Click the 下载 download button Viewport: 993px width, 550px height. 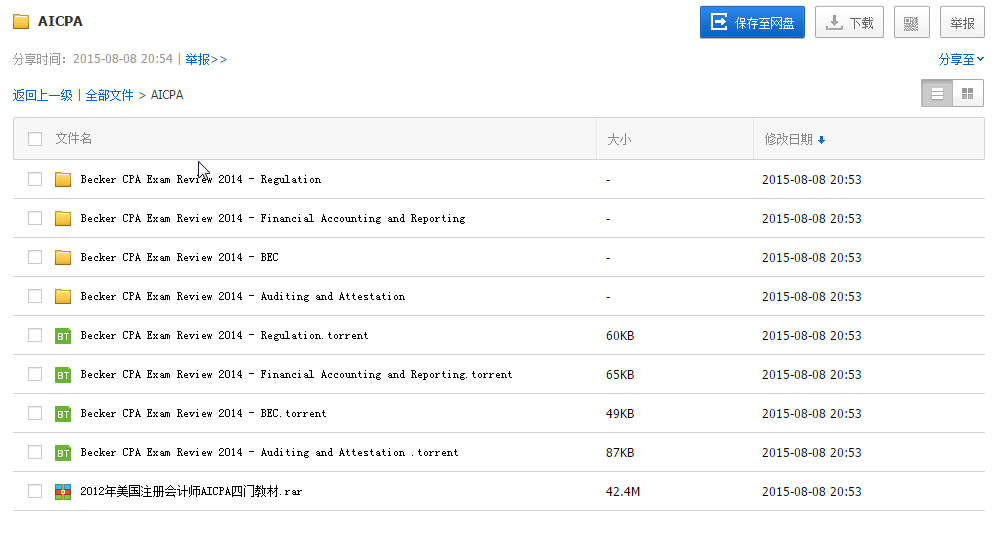(x=849, y=23)
